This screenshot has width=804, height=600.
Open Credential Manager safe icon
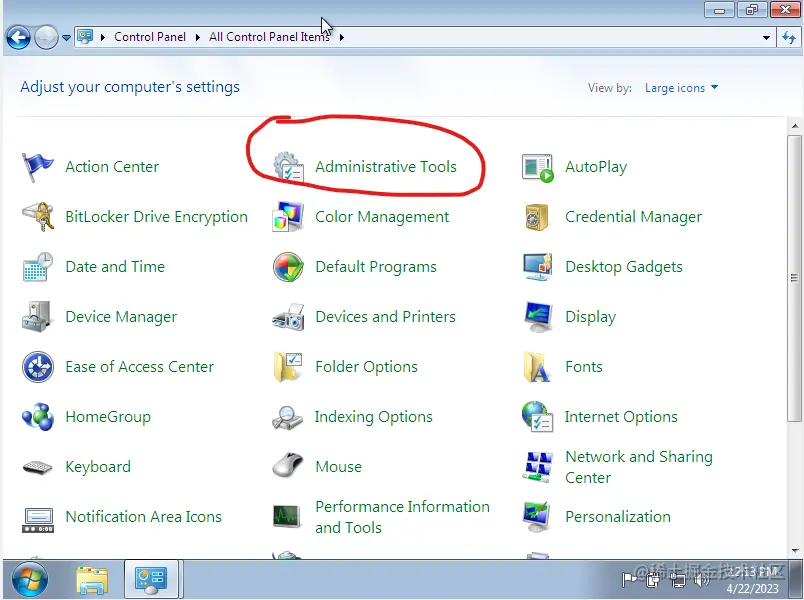click(x=537, y=217)
